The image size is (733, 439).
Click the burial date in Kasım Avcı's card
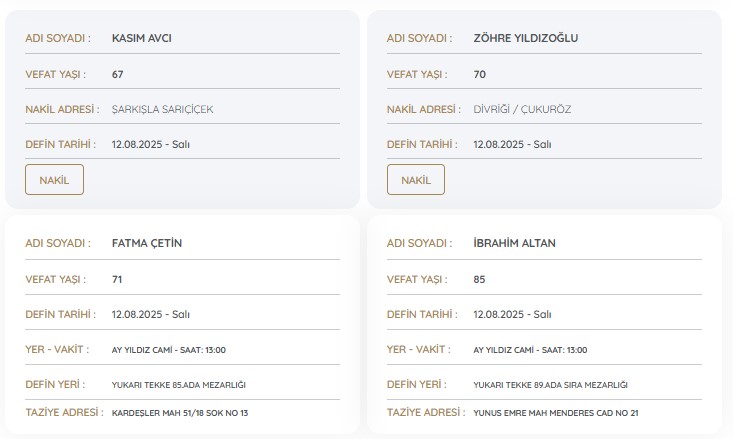[x=150, y=145]
